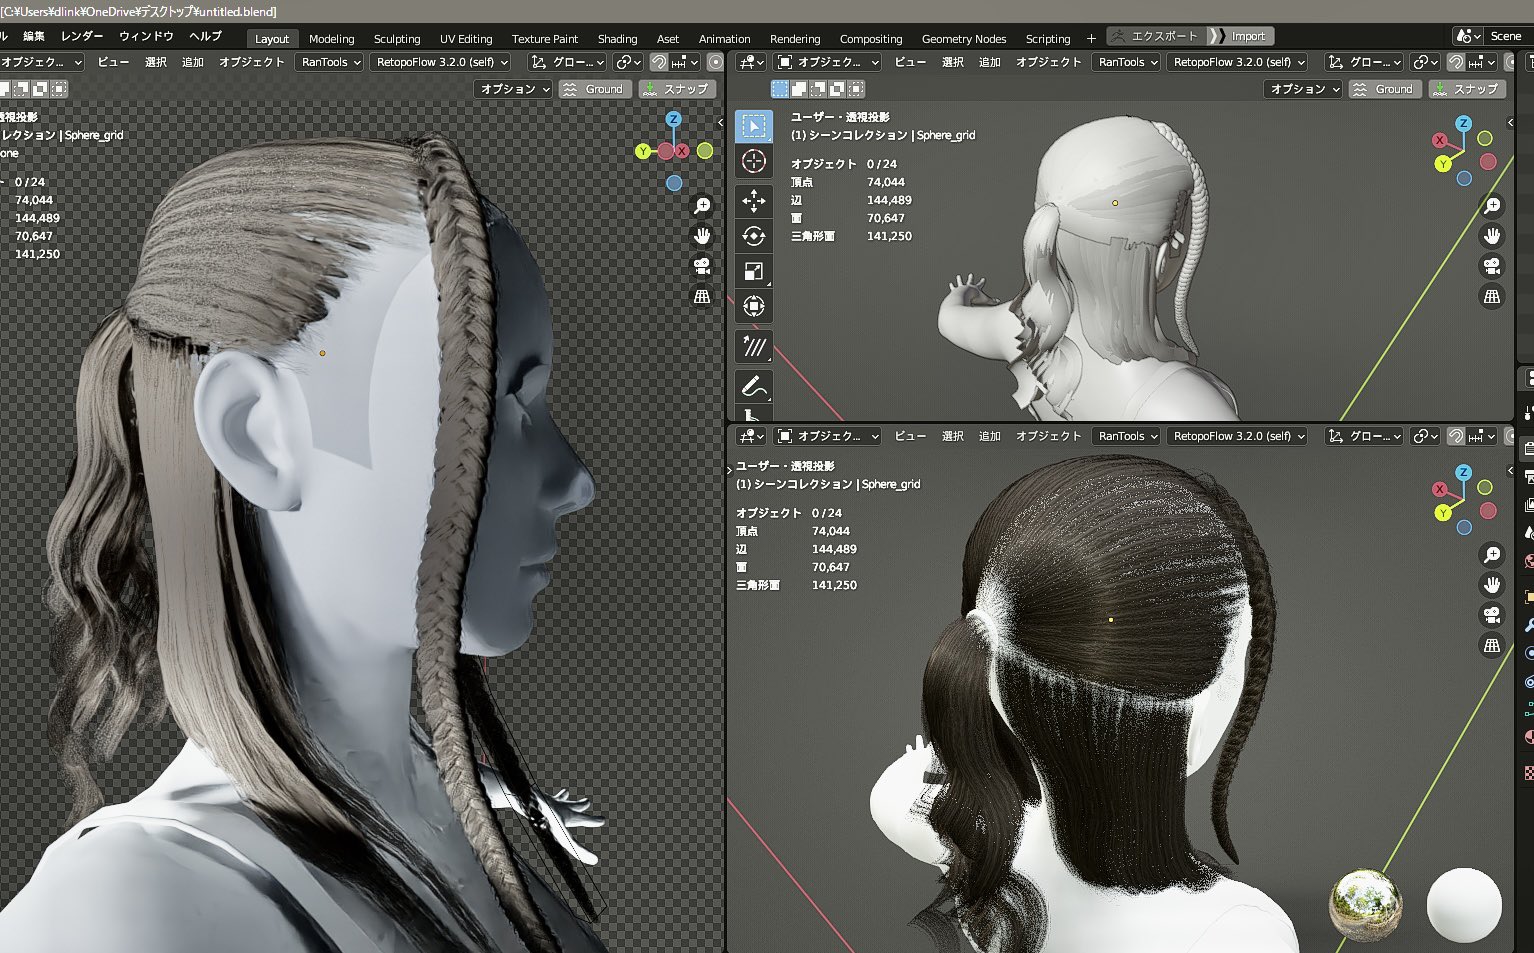This screenshot has height=953, width=1534.
Task: Enable the スナップ button in the viewport header
Action: [680, 88]
